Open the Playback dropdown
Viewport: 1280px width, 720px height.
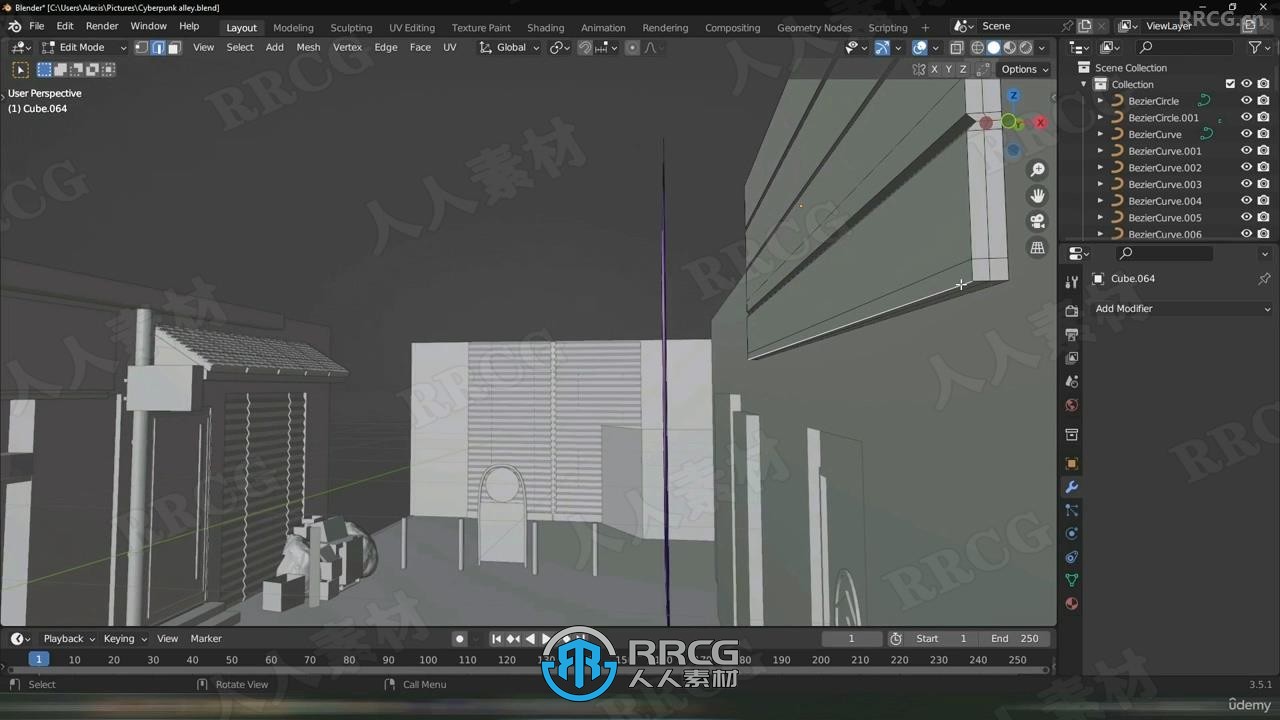[69, 638]
